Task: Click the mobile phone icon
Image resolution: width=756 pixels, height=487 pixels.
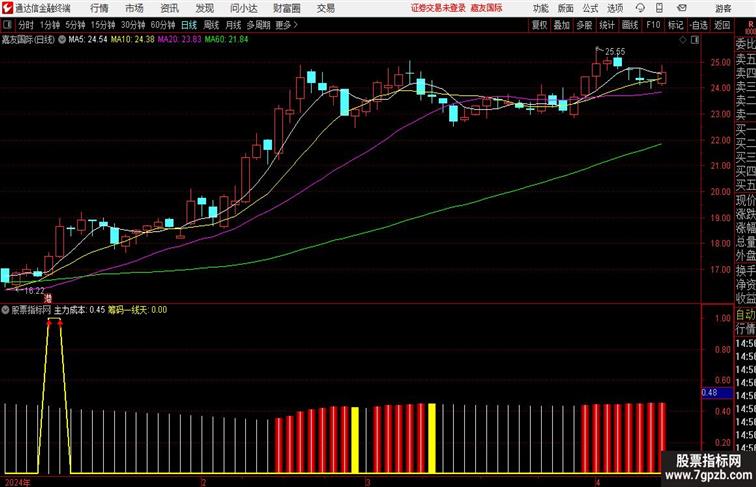Action: [659, 8]
